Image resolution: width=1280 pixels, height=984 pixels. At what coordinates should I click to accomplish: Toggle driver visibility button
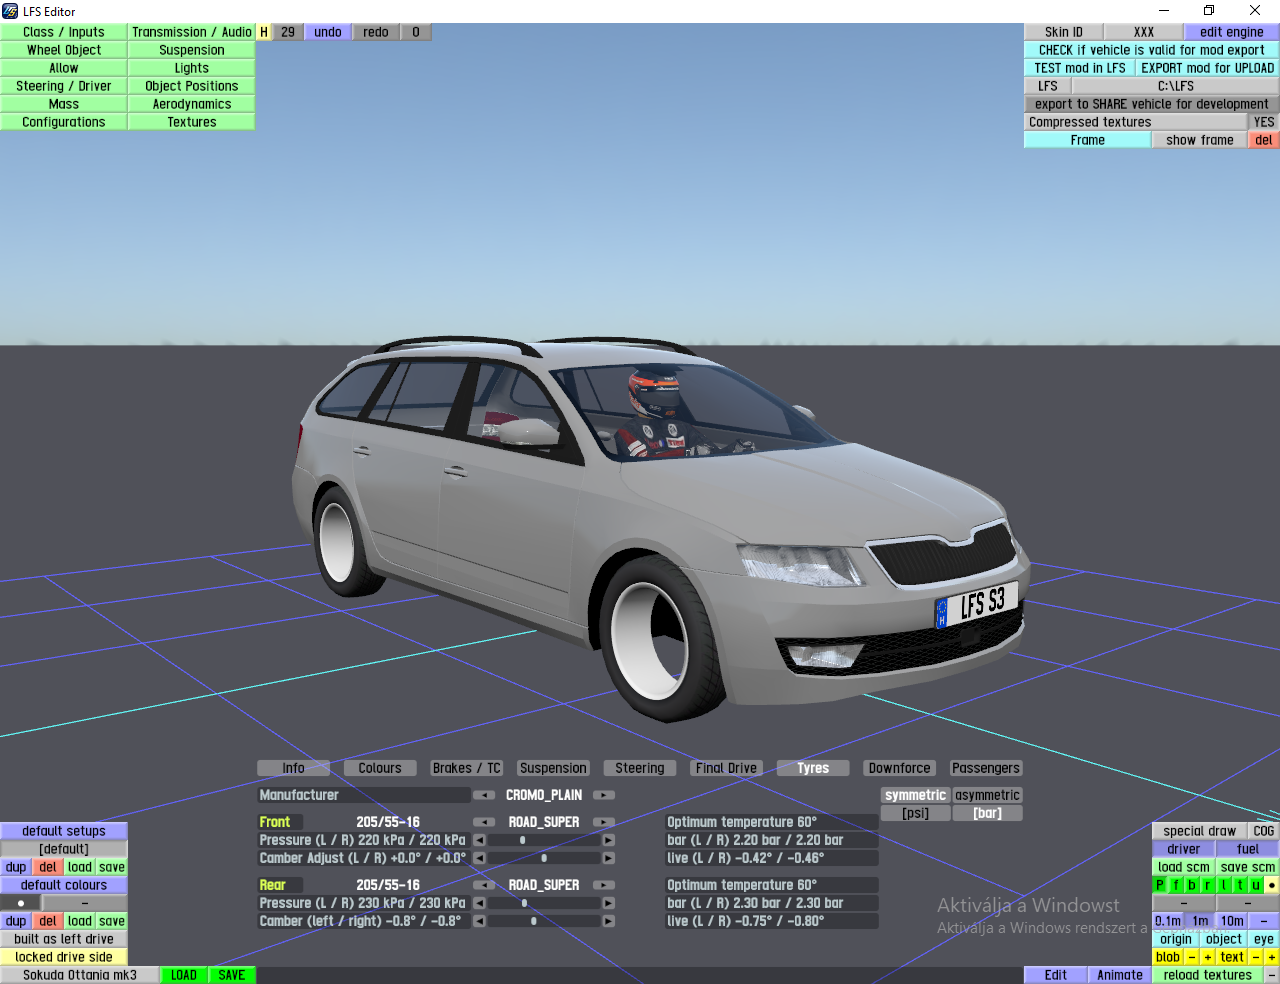(1184, 849)
